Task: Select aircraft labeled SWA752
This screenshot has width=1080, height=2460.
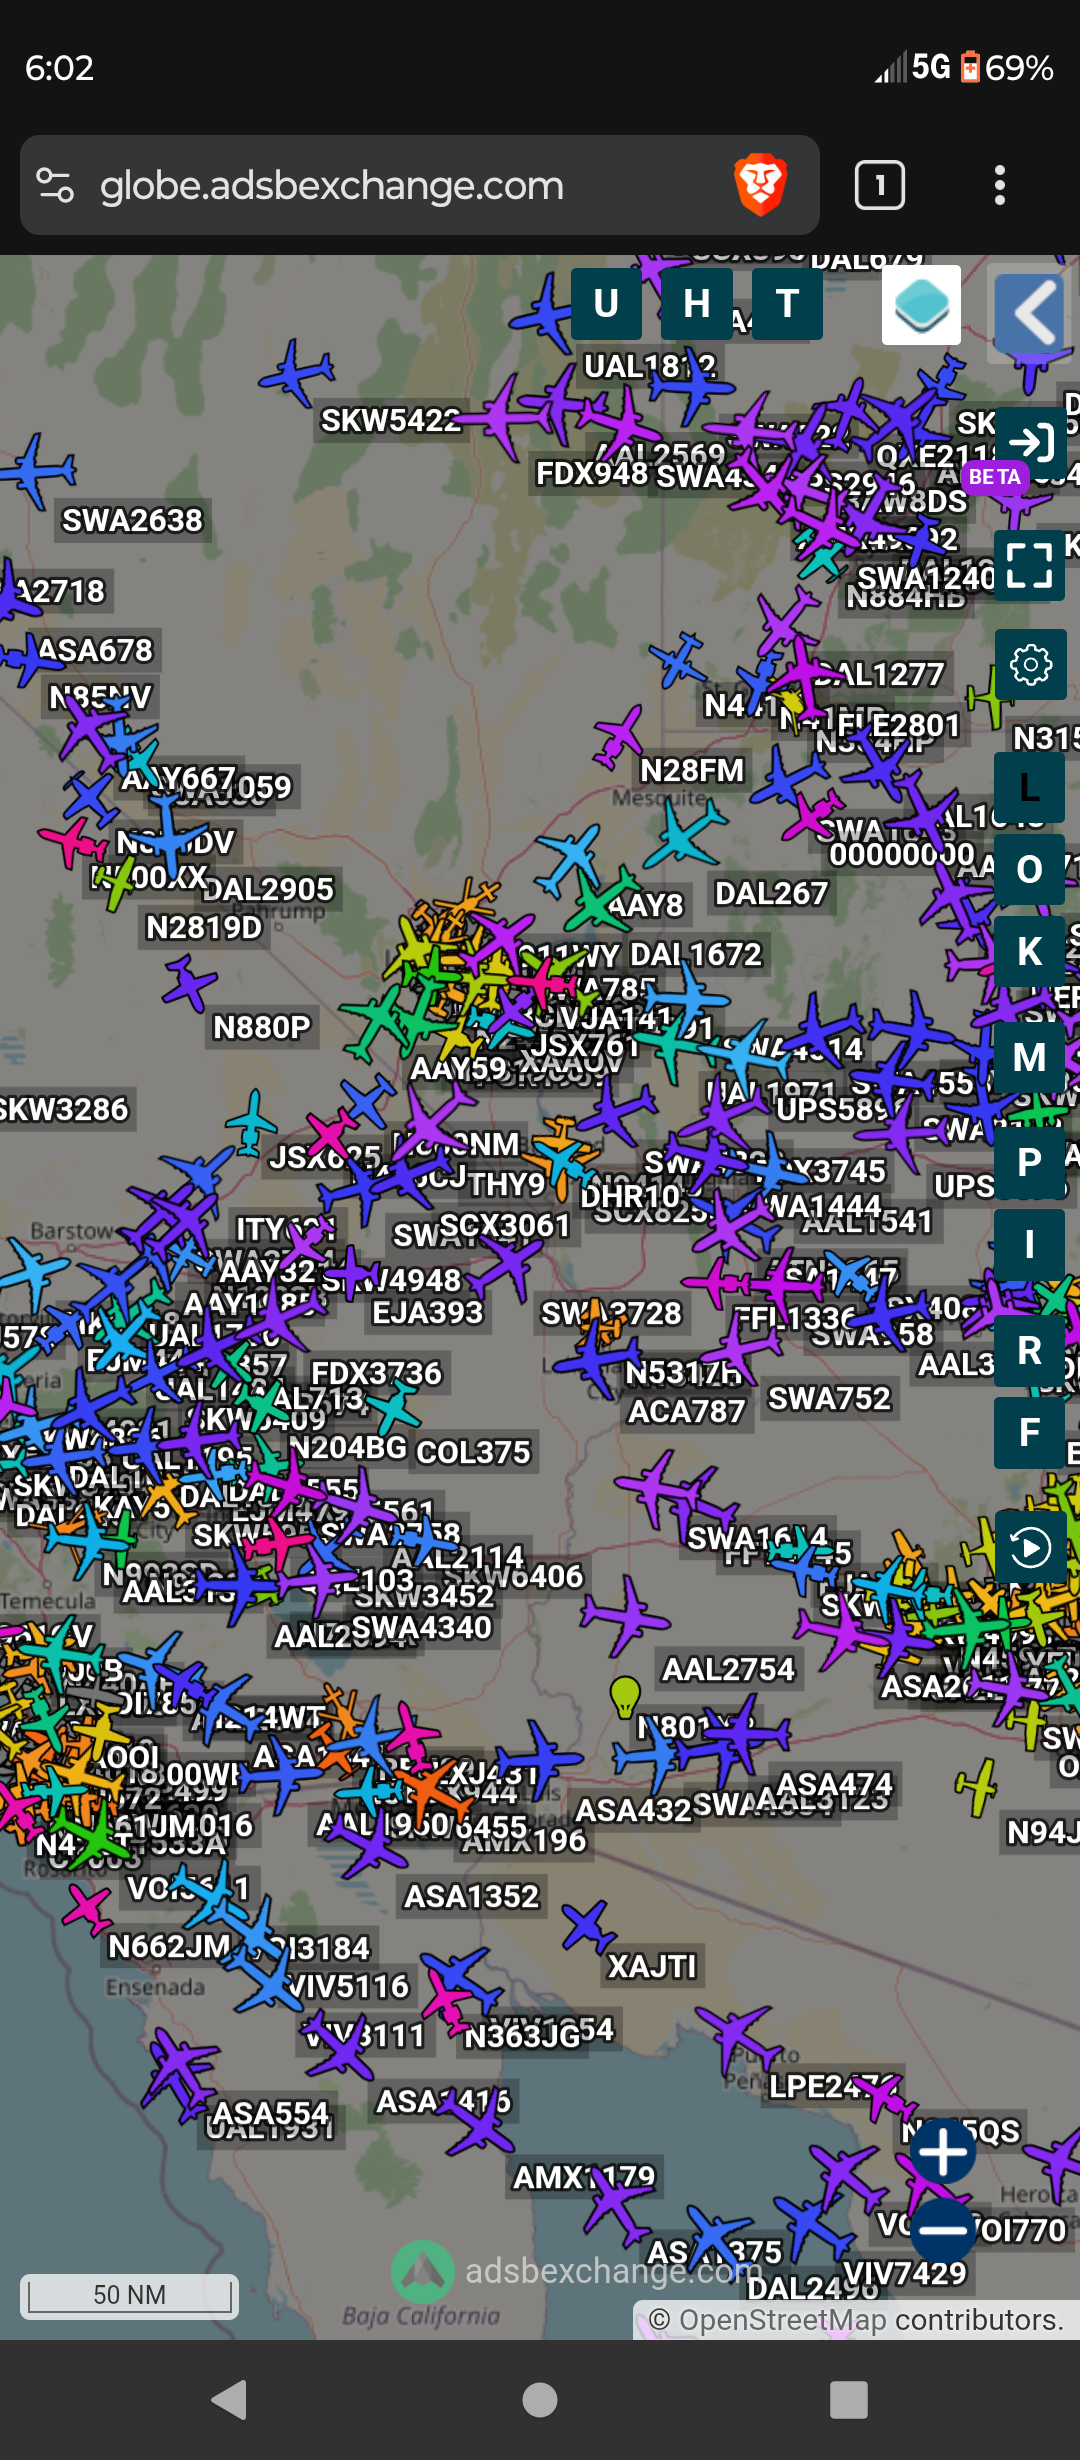Action: (x=829, y=1397)
